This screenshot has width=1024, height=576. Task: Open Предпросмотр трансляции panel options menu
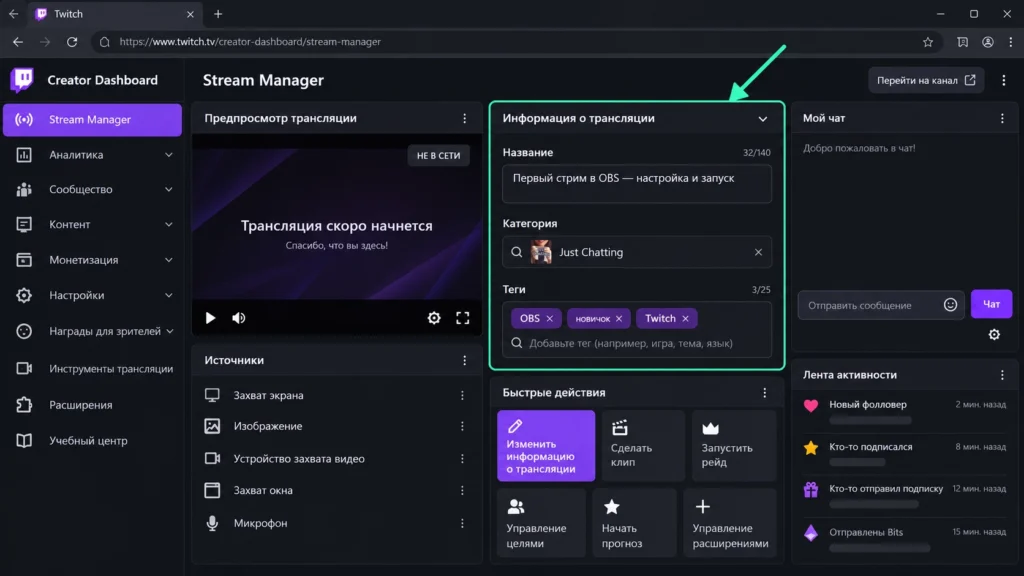coord(464,118)
